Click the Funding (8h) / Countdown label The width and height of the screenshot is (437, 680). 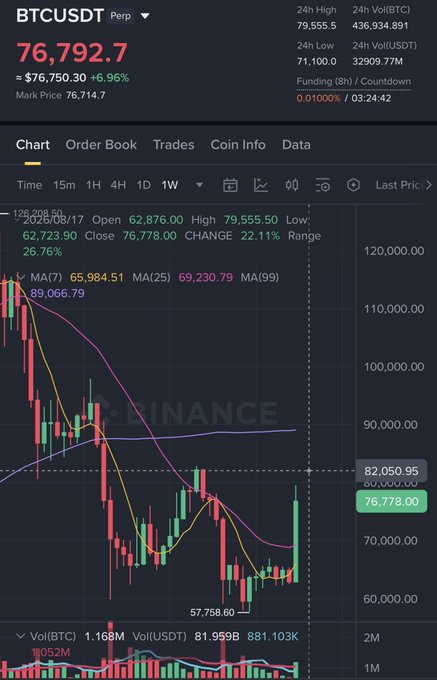click(x=354, y=82)
